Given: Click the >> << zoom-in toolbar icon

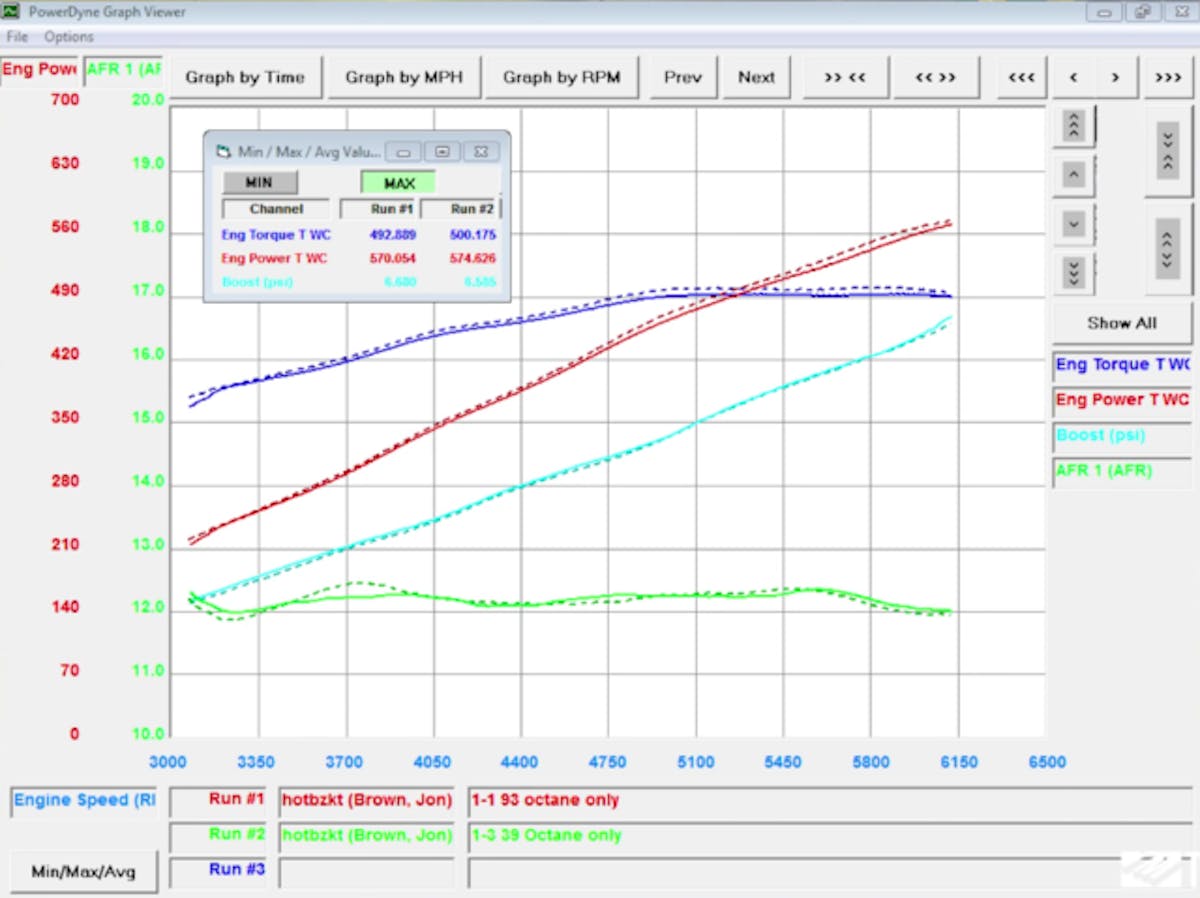Looking at the screenshot, I should click(845, 77).
